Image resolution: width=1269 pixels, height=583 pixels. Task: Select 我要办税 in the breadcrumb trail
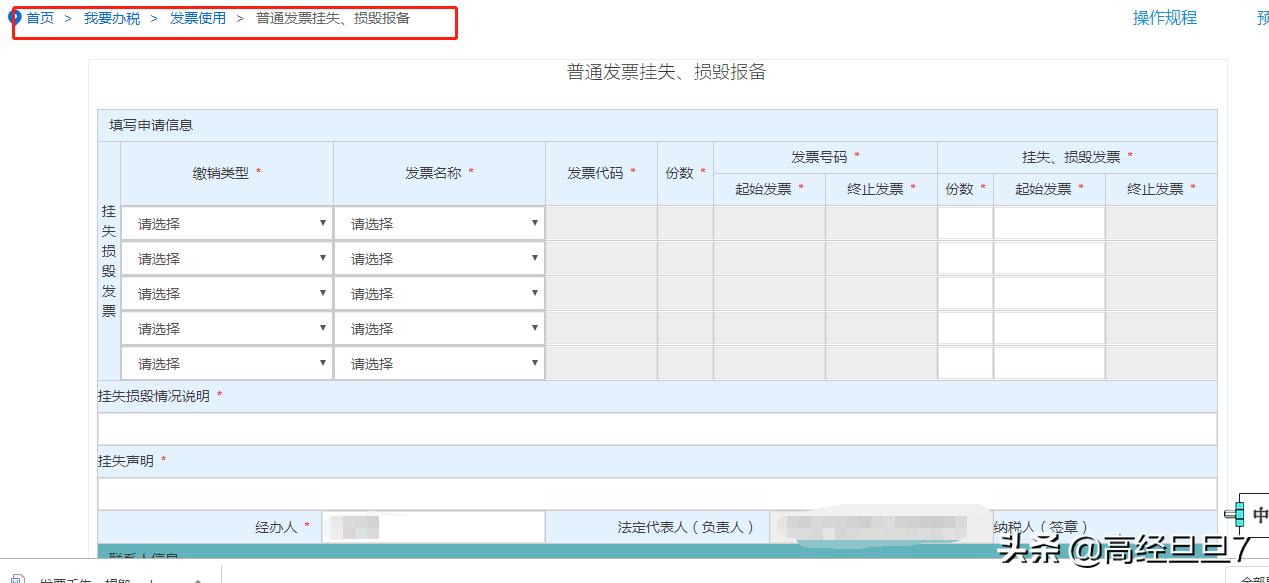tap(112, 17)
